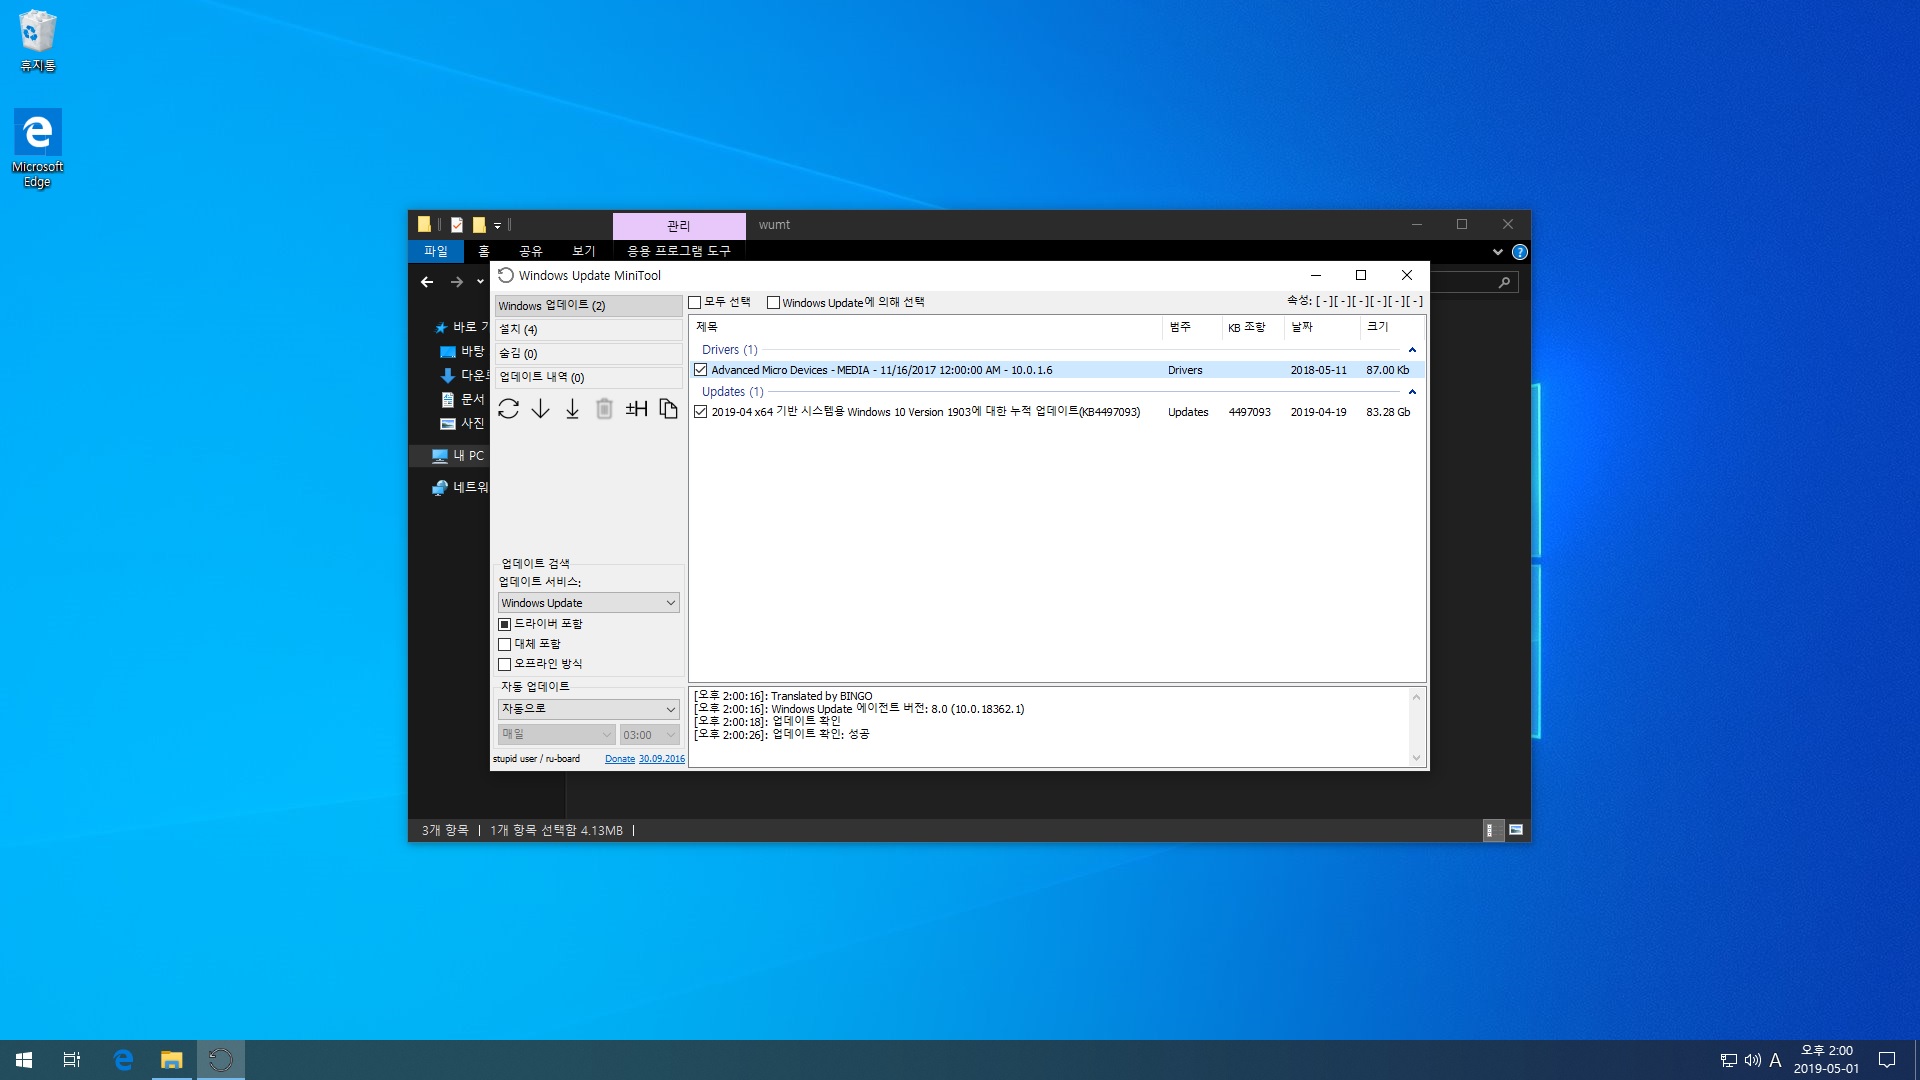Select the '업데이트 내역 (0)' tab
The image size is (1920, 1080).
(588, 378)
